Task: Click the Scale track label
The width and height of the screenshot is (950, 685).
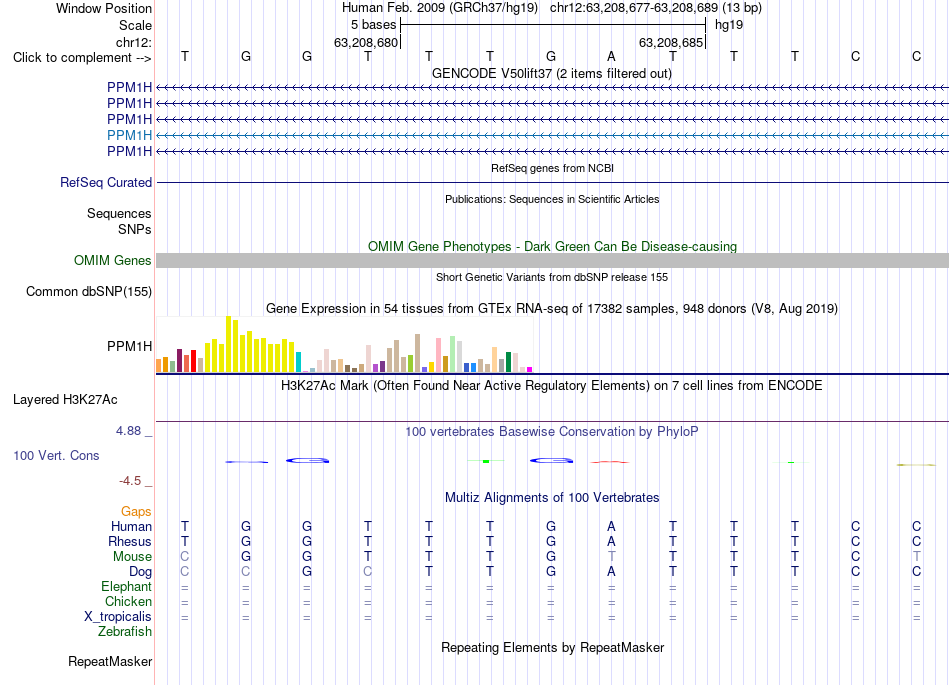Action: point(135,25)
